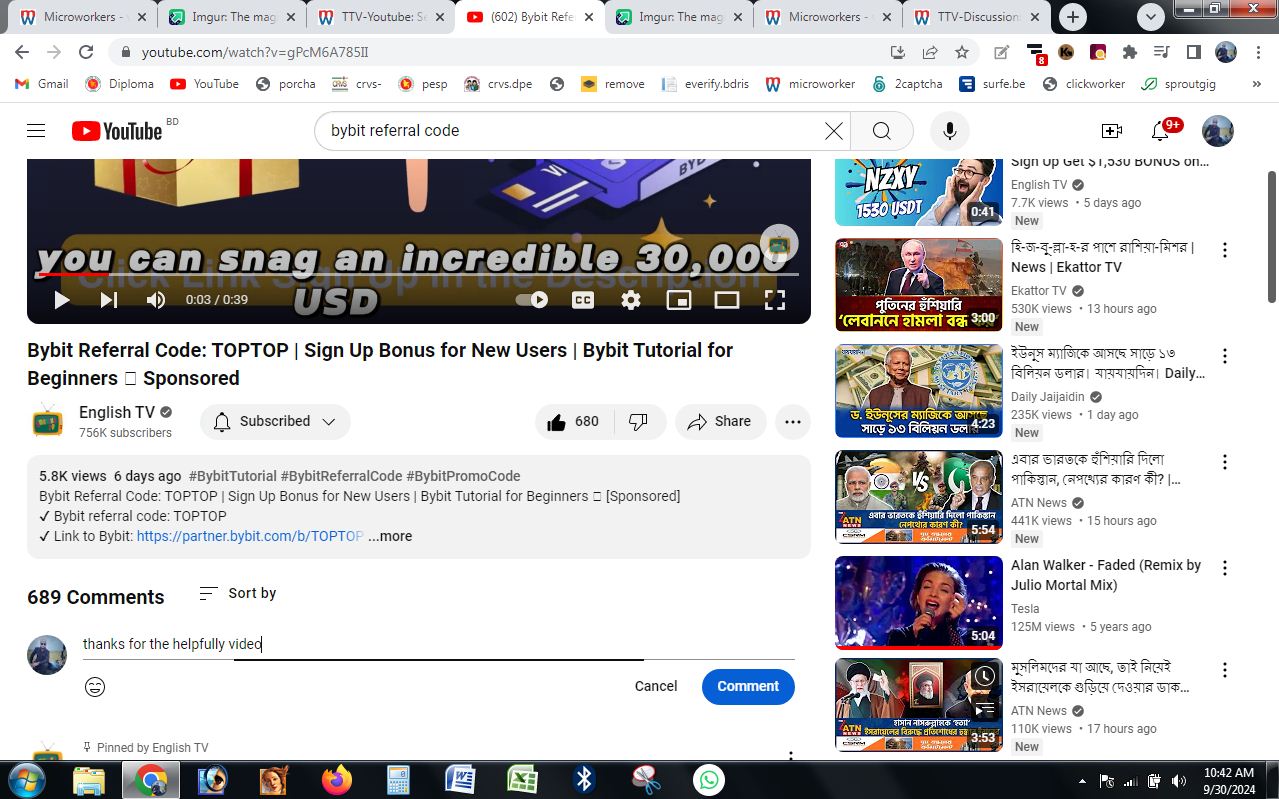Like the video showing 680 likes
This screenshot has width=1279, height=799.
click(x=572, y=422)
